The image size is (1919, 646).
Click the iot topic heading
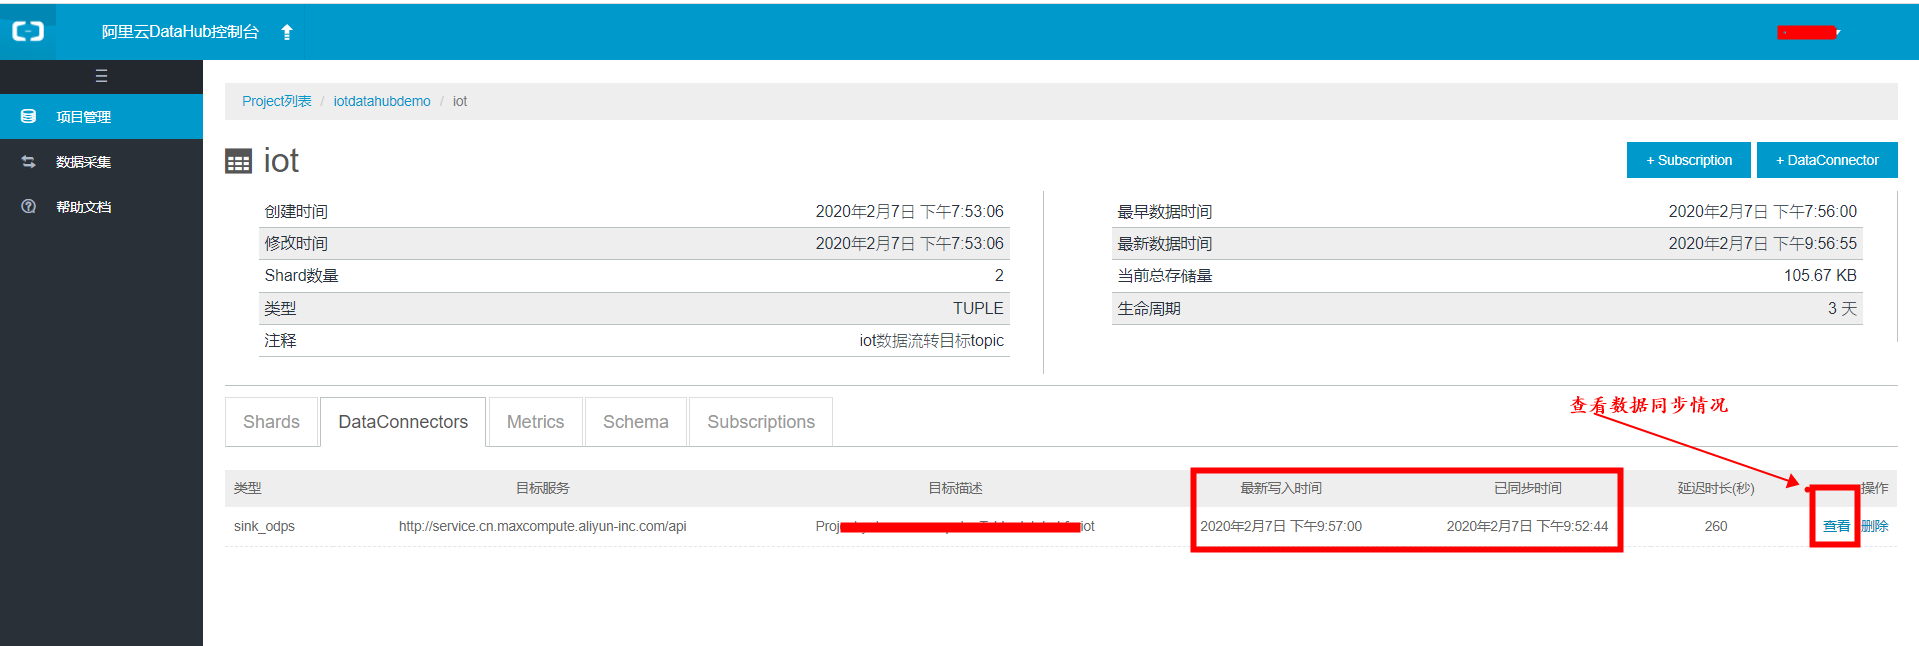point(281,161)
